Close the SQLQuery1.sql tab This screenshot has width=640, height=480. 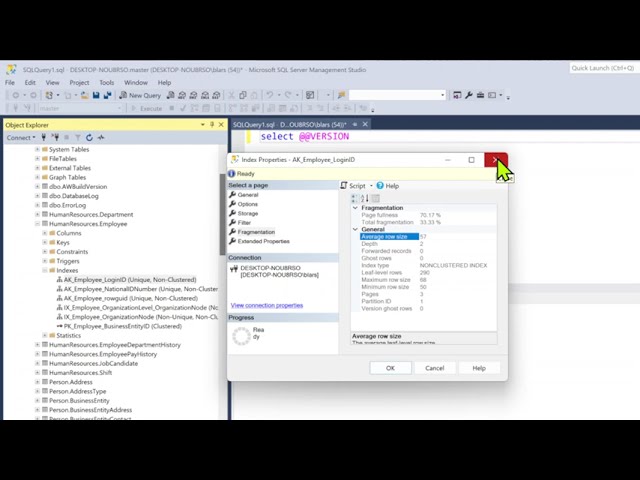365,124
